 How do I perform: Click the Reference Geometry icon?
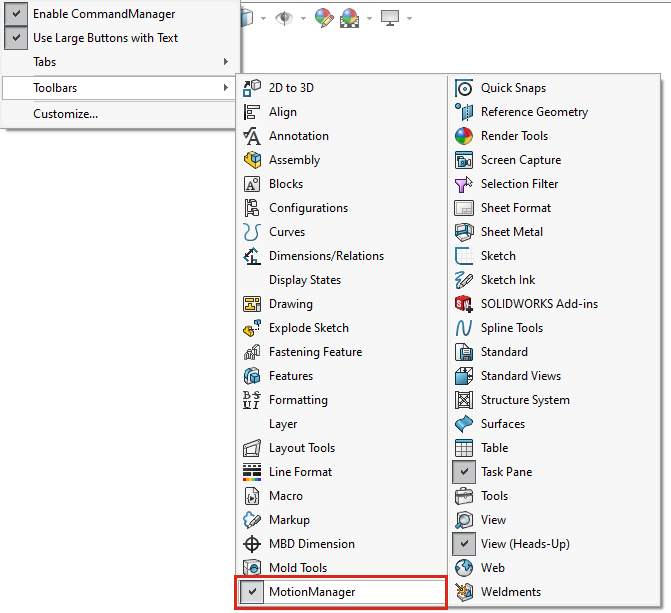tap(464, 112)
